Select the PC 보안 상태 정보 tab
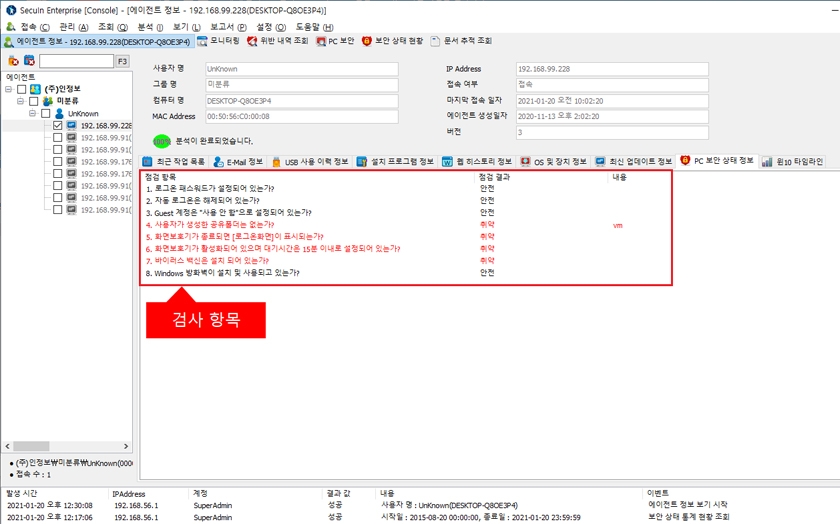This screenshot has height=524, width=840. (718, 160)
